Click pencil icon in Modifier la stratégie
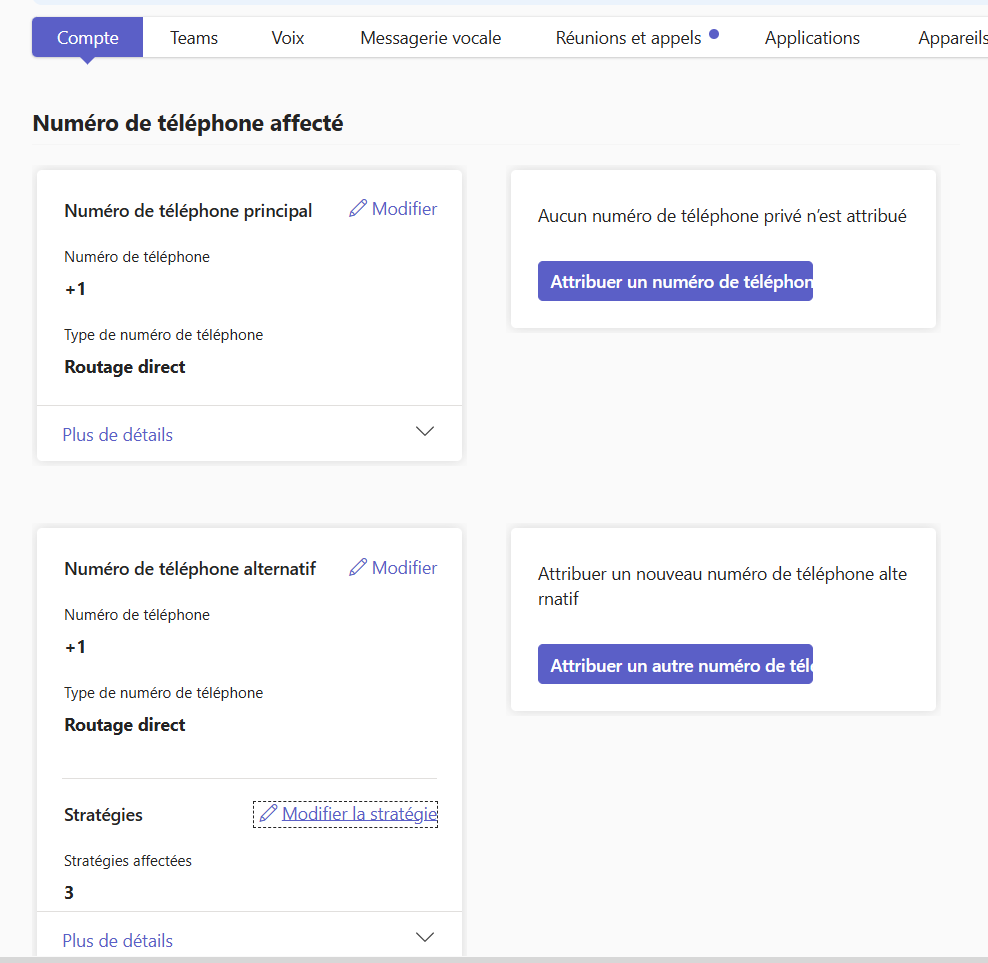Screen dimensions: 988x963 pos(268,814)
